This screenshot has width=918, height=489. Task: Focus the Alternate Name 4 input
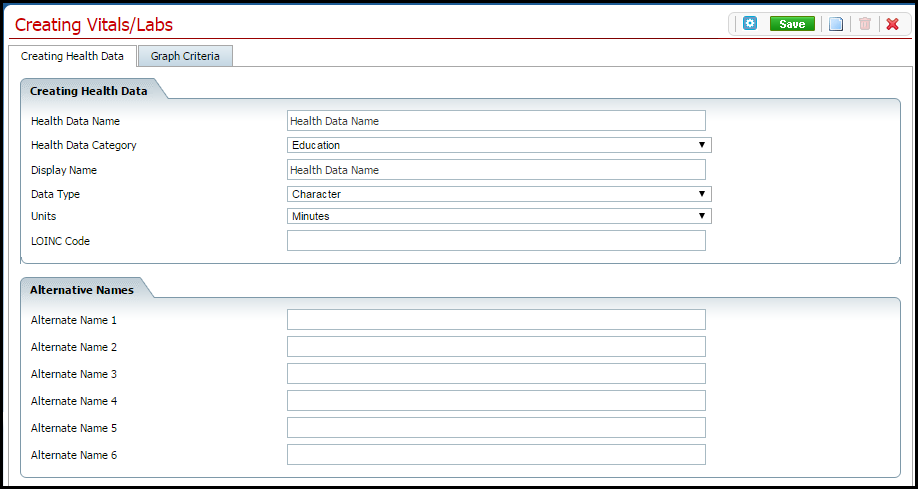(496, 401)
